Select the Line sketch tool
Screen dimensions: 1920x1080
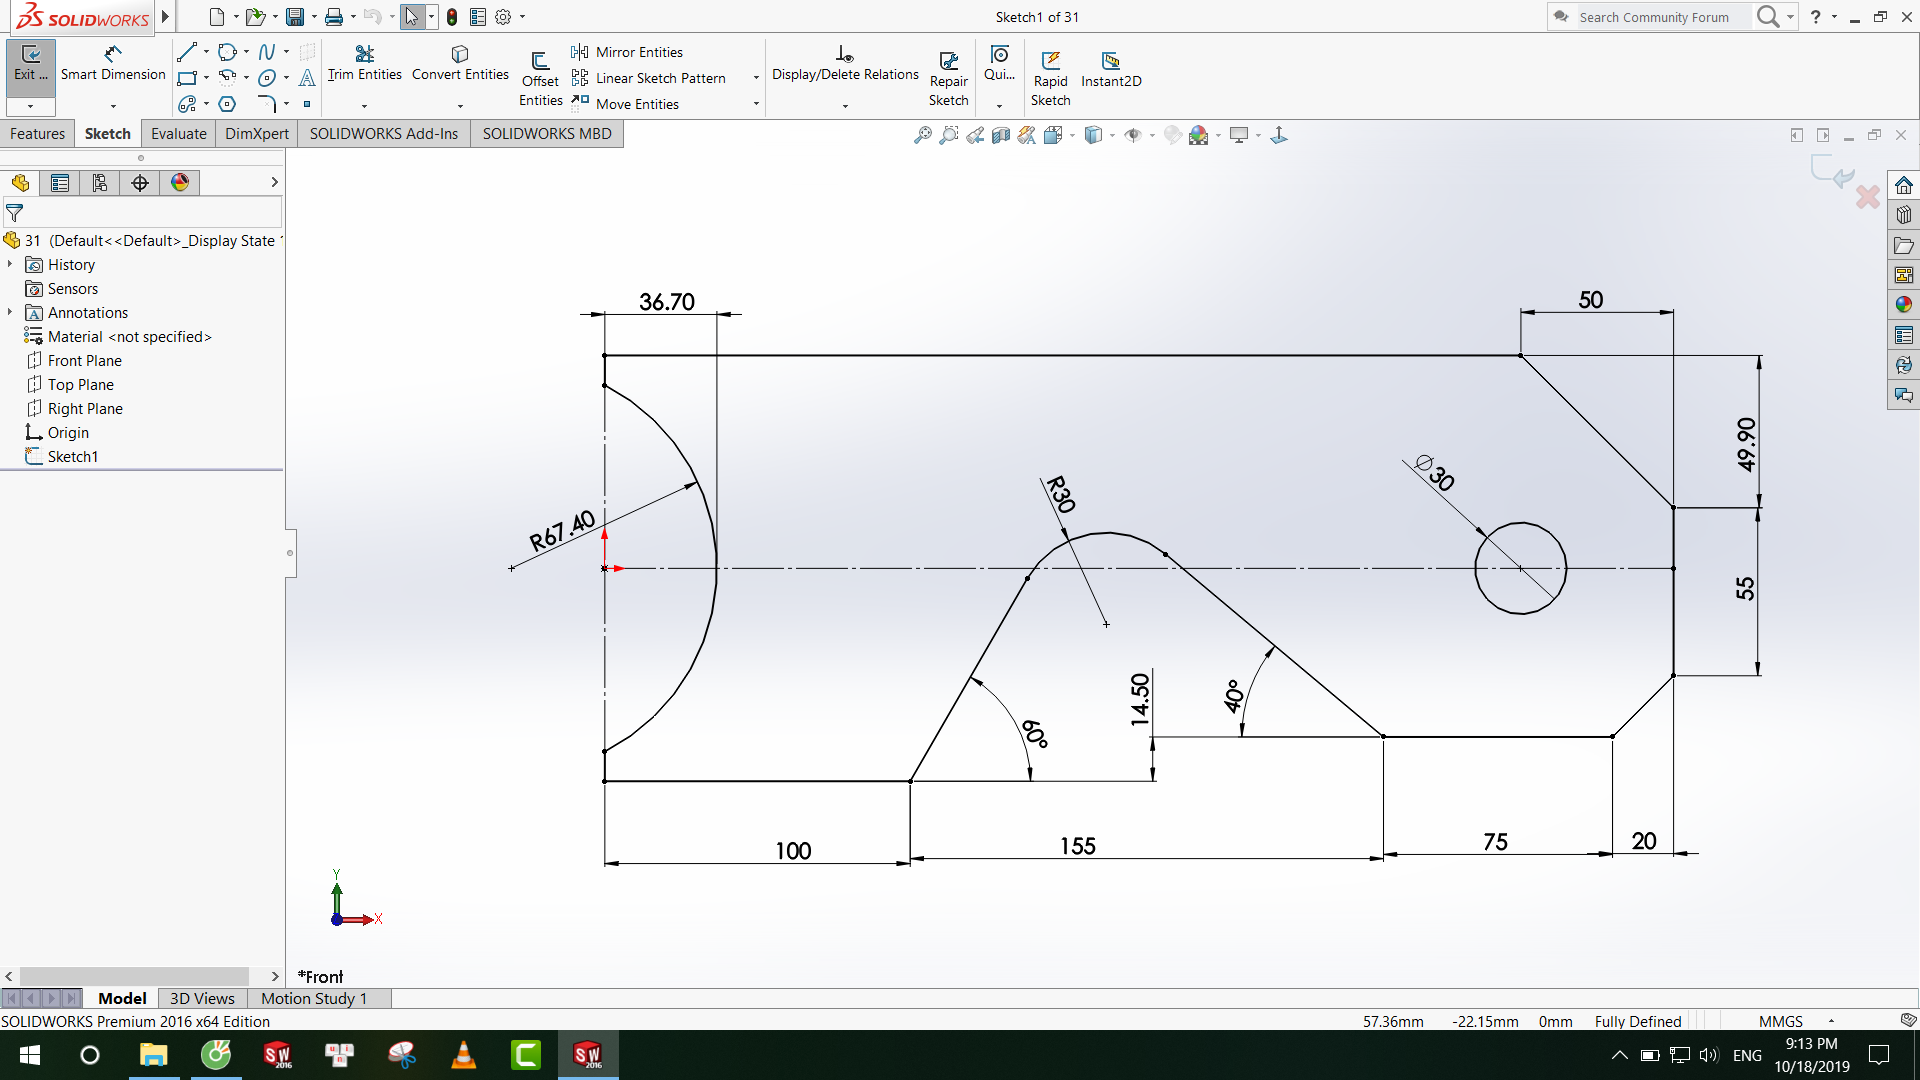(x=187, y=52)
